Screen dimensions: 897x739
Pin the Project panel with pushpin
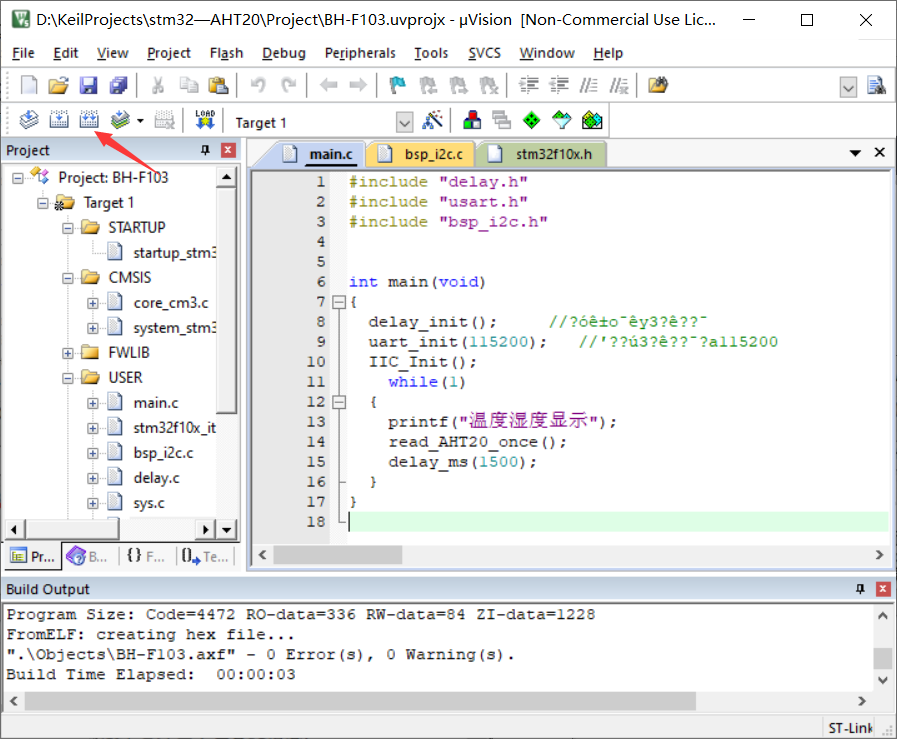(205, 150)
